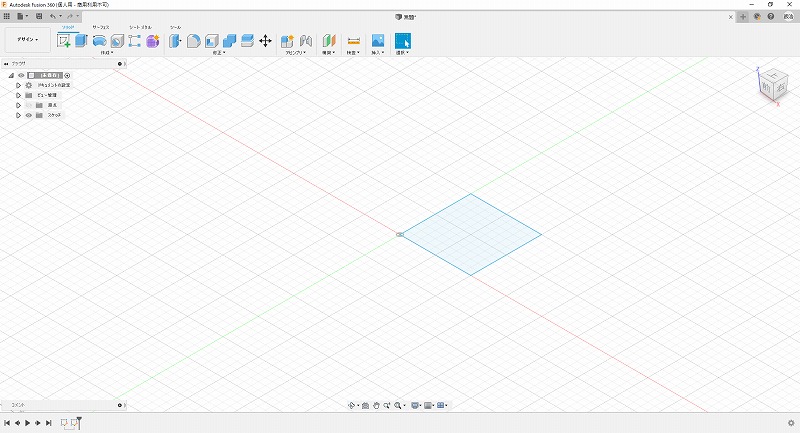Viewport: 800px width, 433px height.
Task: Select the Extrude tool in toolbar
Action: coord(82,41)
